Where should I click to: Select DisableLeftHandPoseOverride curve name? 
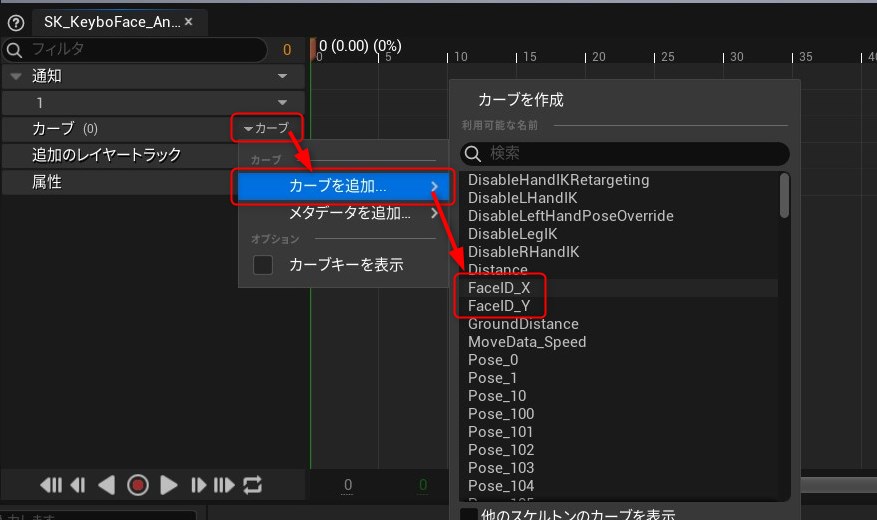point(570,216)
